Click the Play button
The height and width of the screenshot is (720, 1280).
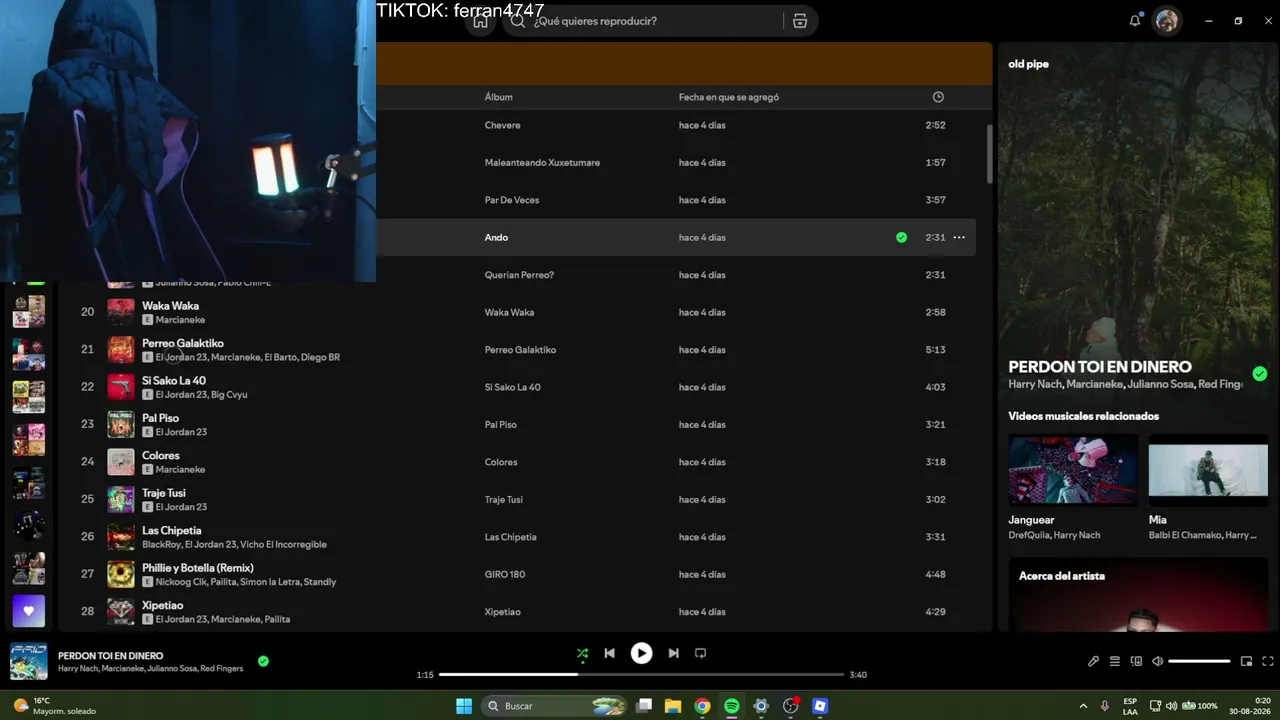click(x=642, y=654)
